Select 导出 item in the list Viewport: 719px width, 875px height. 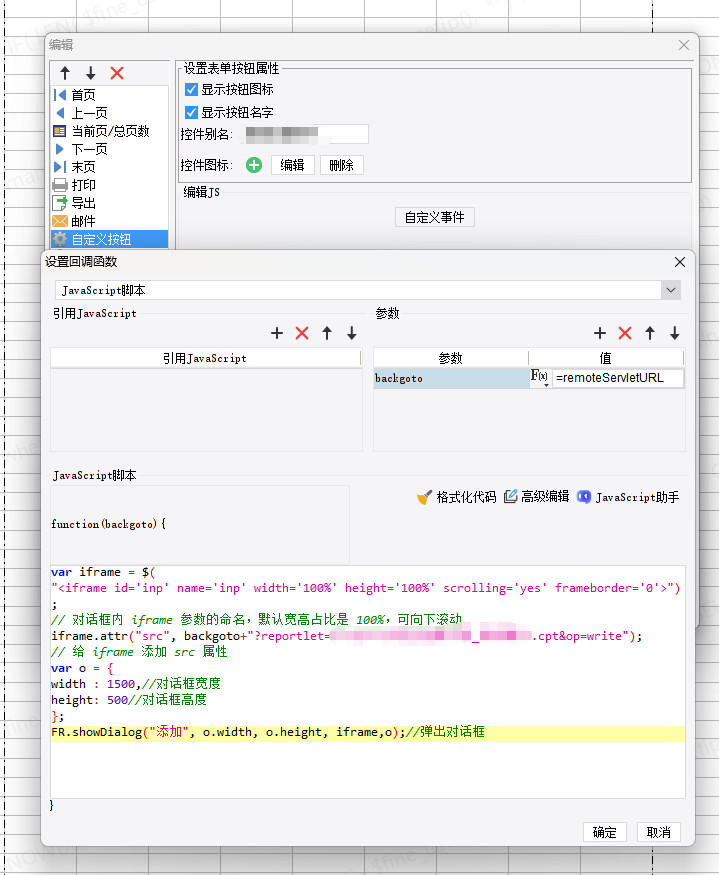tap(83, 203)
